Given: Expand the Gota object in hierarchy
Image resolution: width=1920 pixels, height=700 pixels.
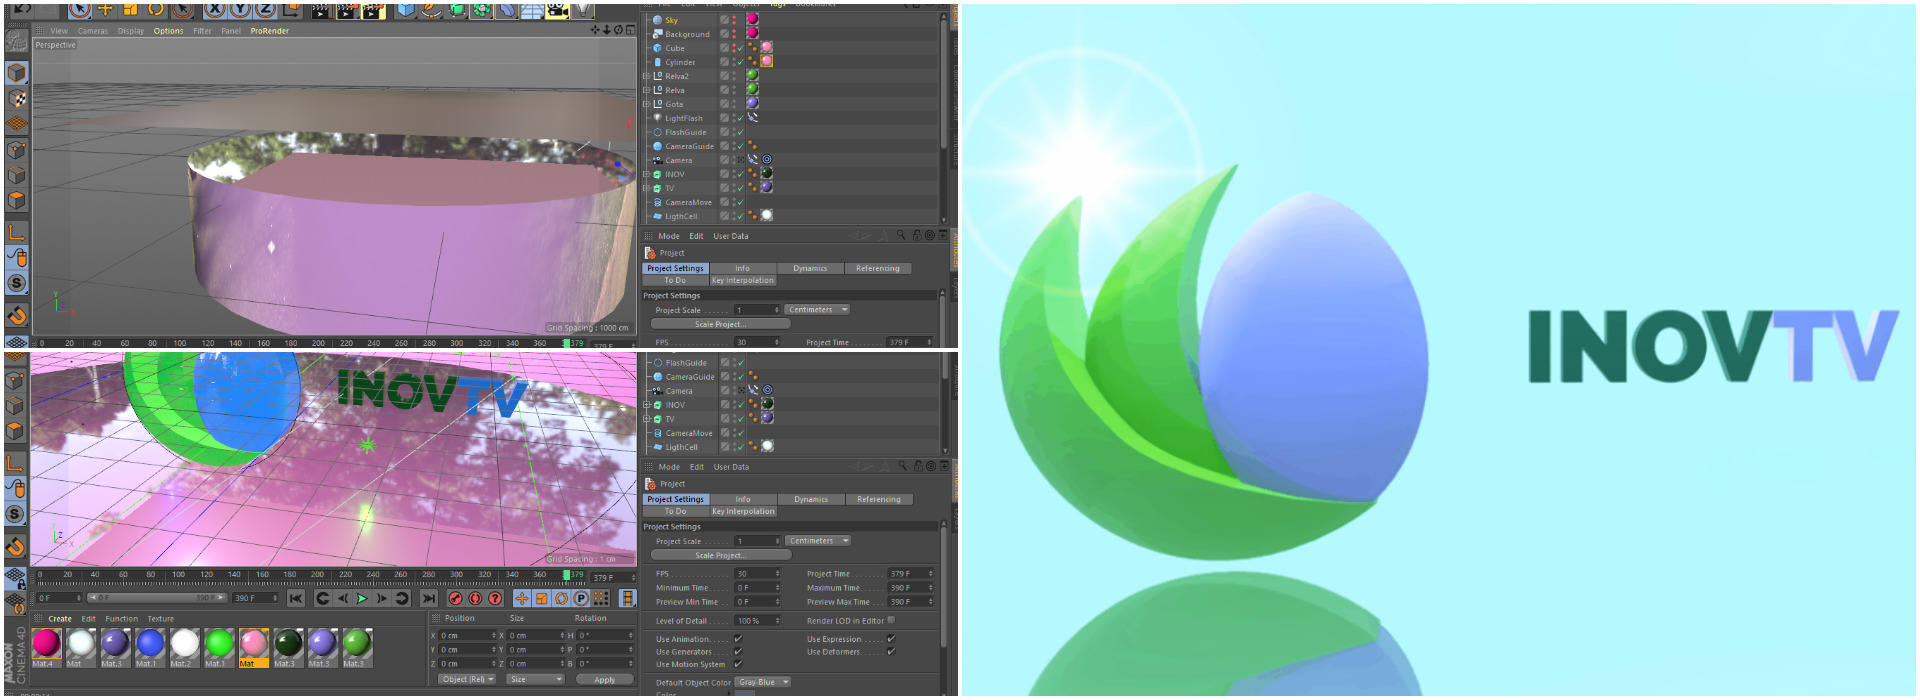Looking at the screenshot, I should 646,104.
